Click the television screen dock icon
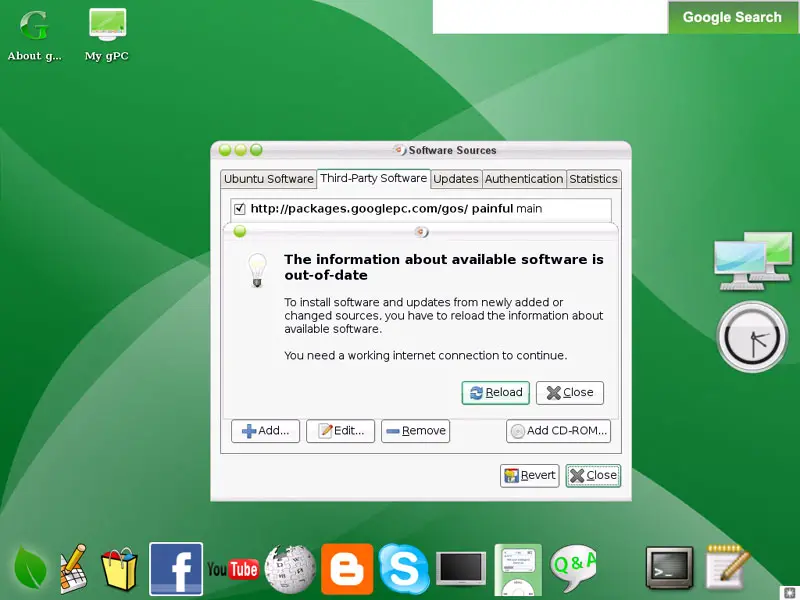The height and width of the screenshot is (600, 800). (461, 568)
